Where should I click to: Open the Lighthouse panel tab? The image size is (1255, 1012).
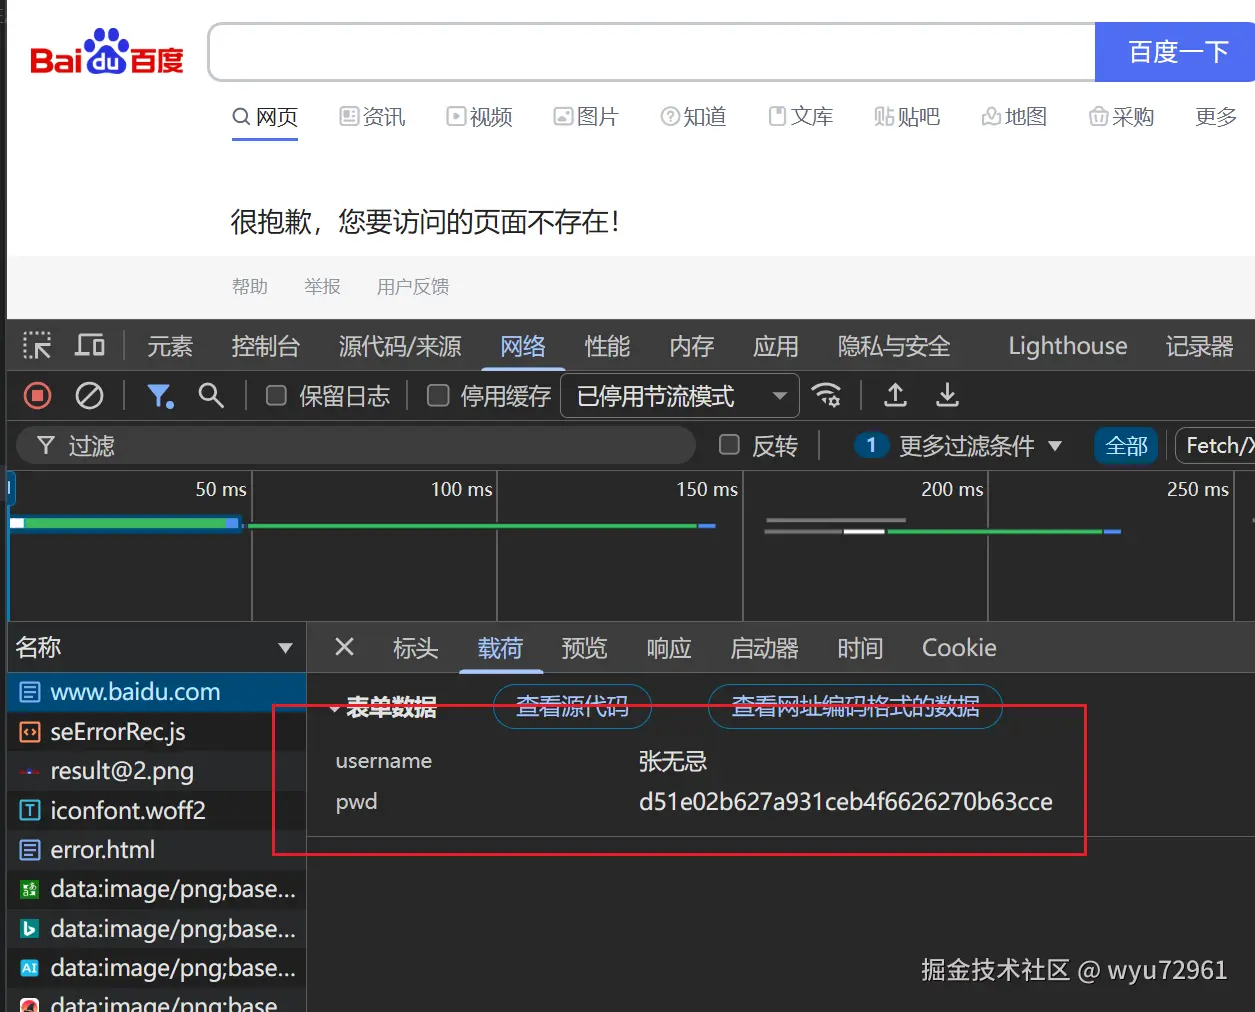(1068, 346)
